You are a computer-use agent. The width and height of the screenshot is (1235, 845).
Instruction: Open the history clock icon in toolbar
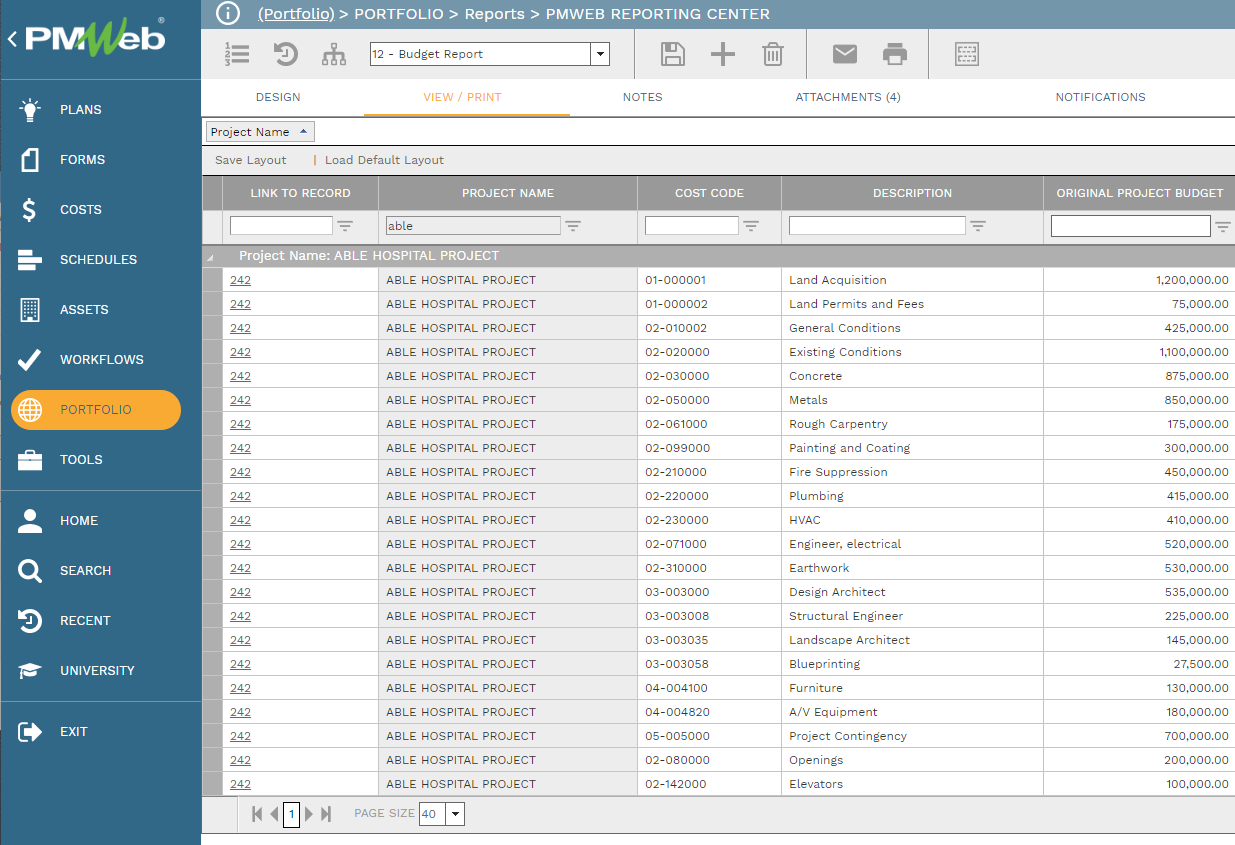tap(286, 54)
